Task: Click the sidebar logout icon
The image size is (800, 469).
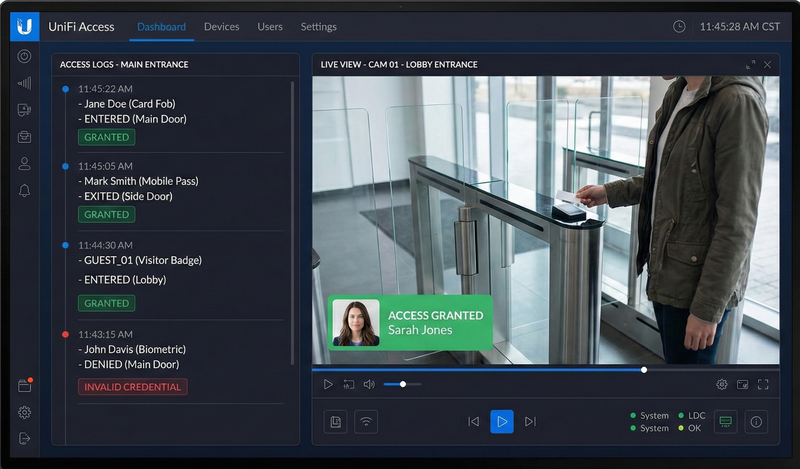Action: pyautogui.click(x=24, y=438)
